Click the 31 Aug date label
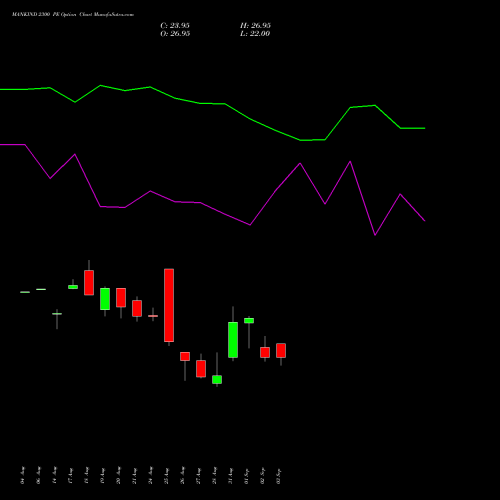 [x=230, y=475]
